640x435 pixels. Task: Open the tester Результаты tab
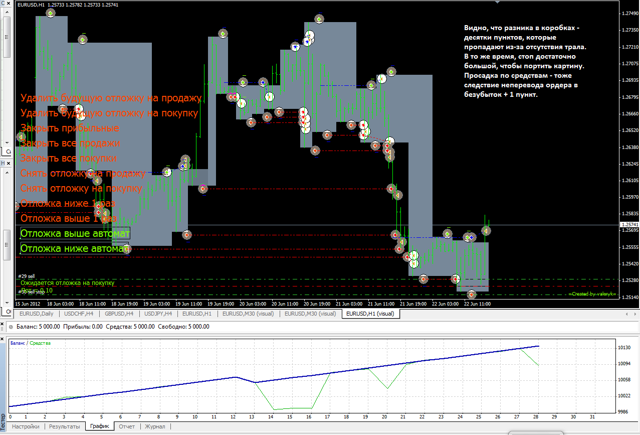(64, 426)
